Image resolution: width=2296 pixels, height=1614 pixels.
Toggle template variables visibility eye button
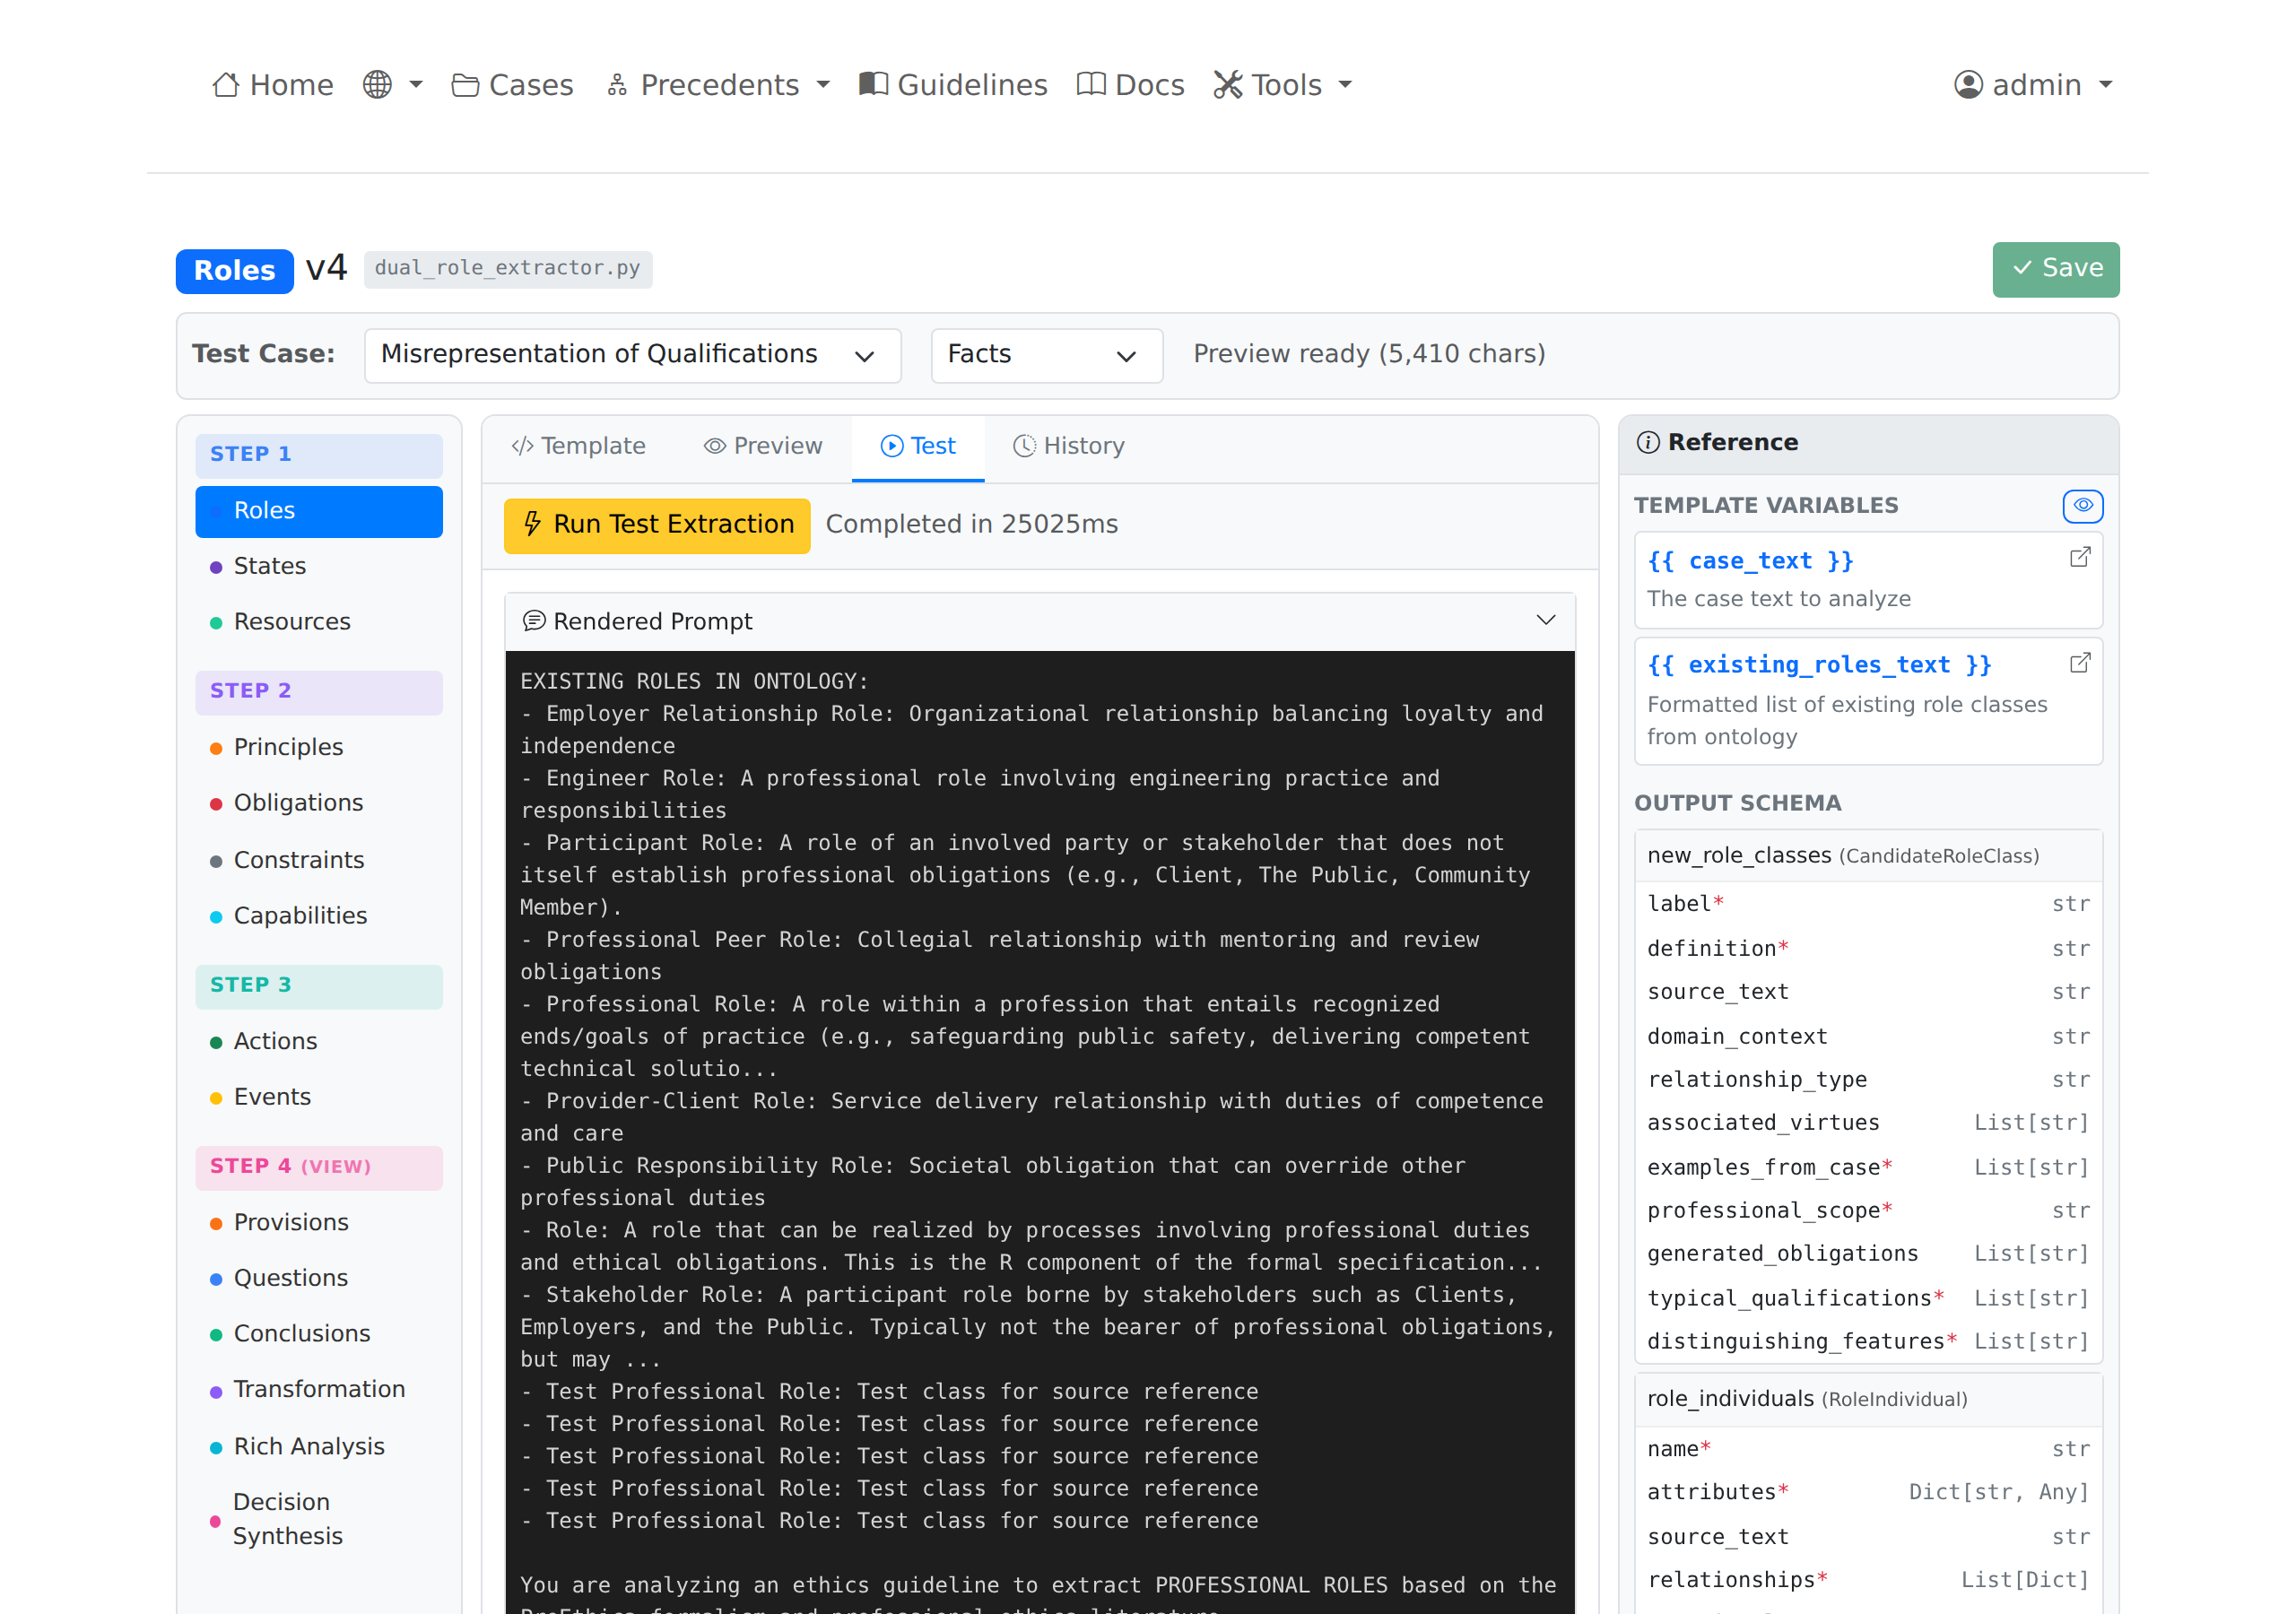pos(2083,506)
